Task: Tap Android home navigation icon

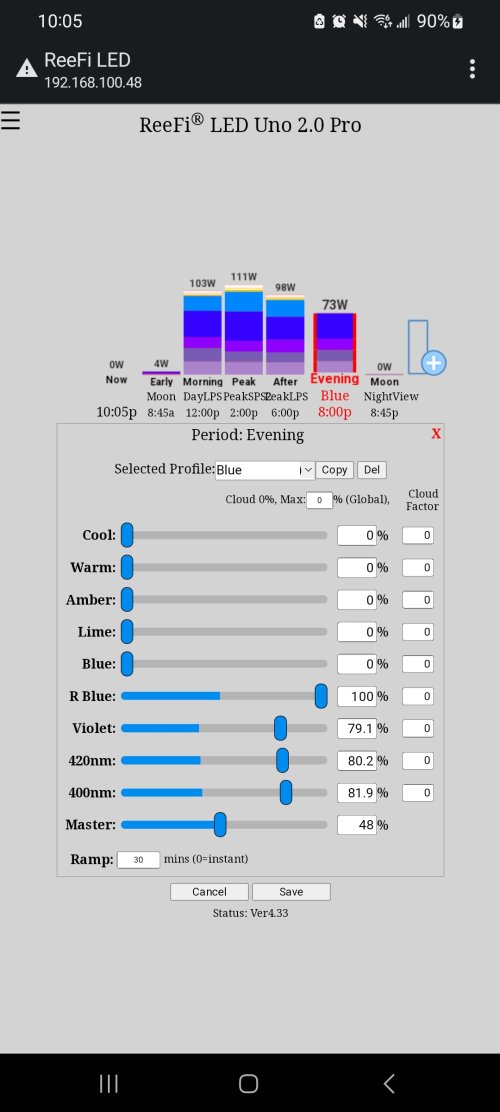Action: [249, 1083]
